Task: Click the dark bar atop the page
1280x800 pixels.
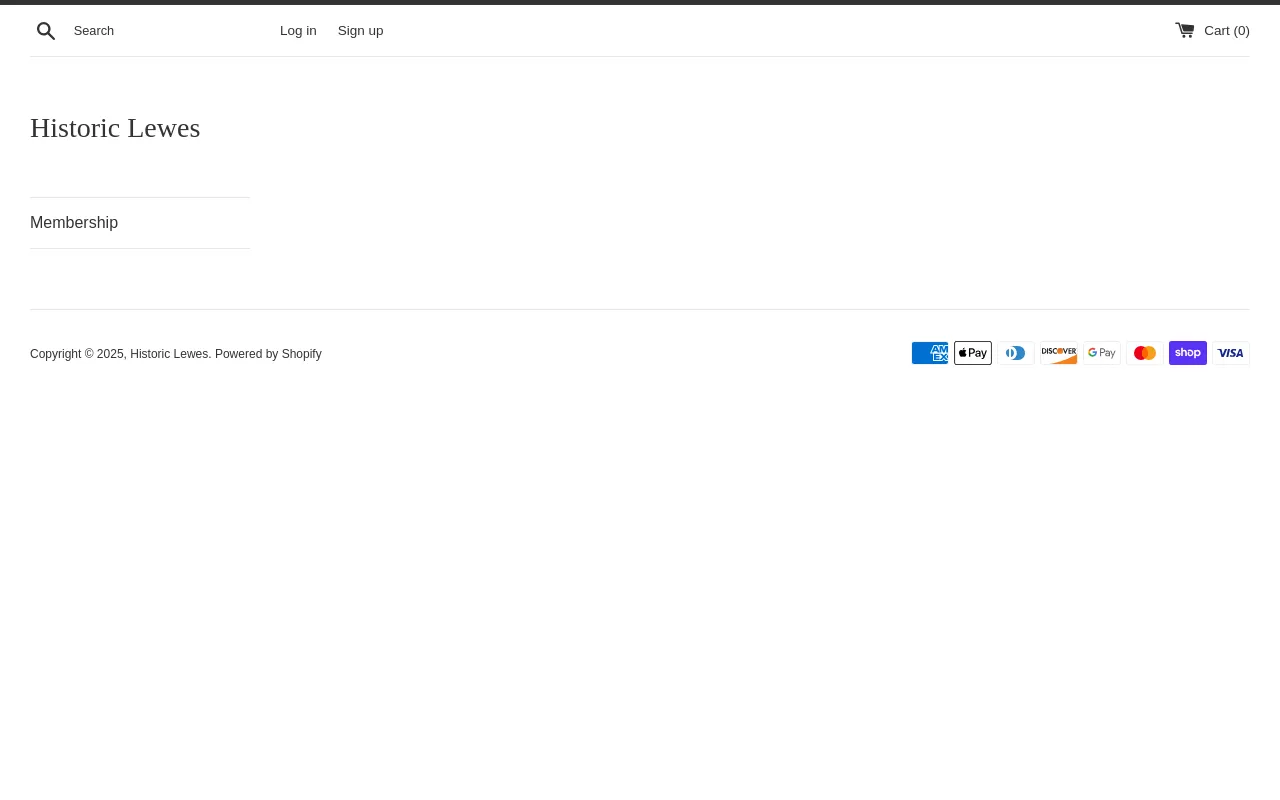Action: click(640, 2)
